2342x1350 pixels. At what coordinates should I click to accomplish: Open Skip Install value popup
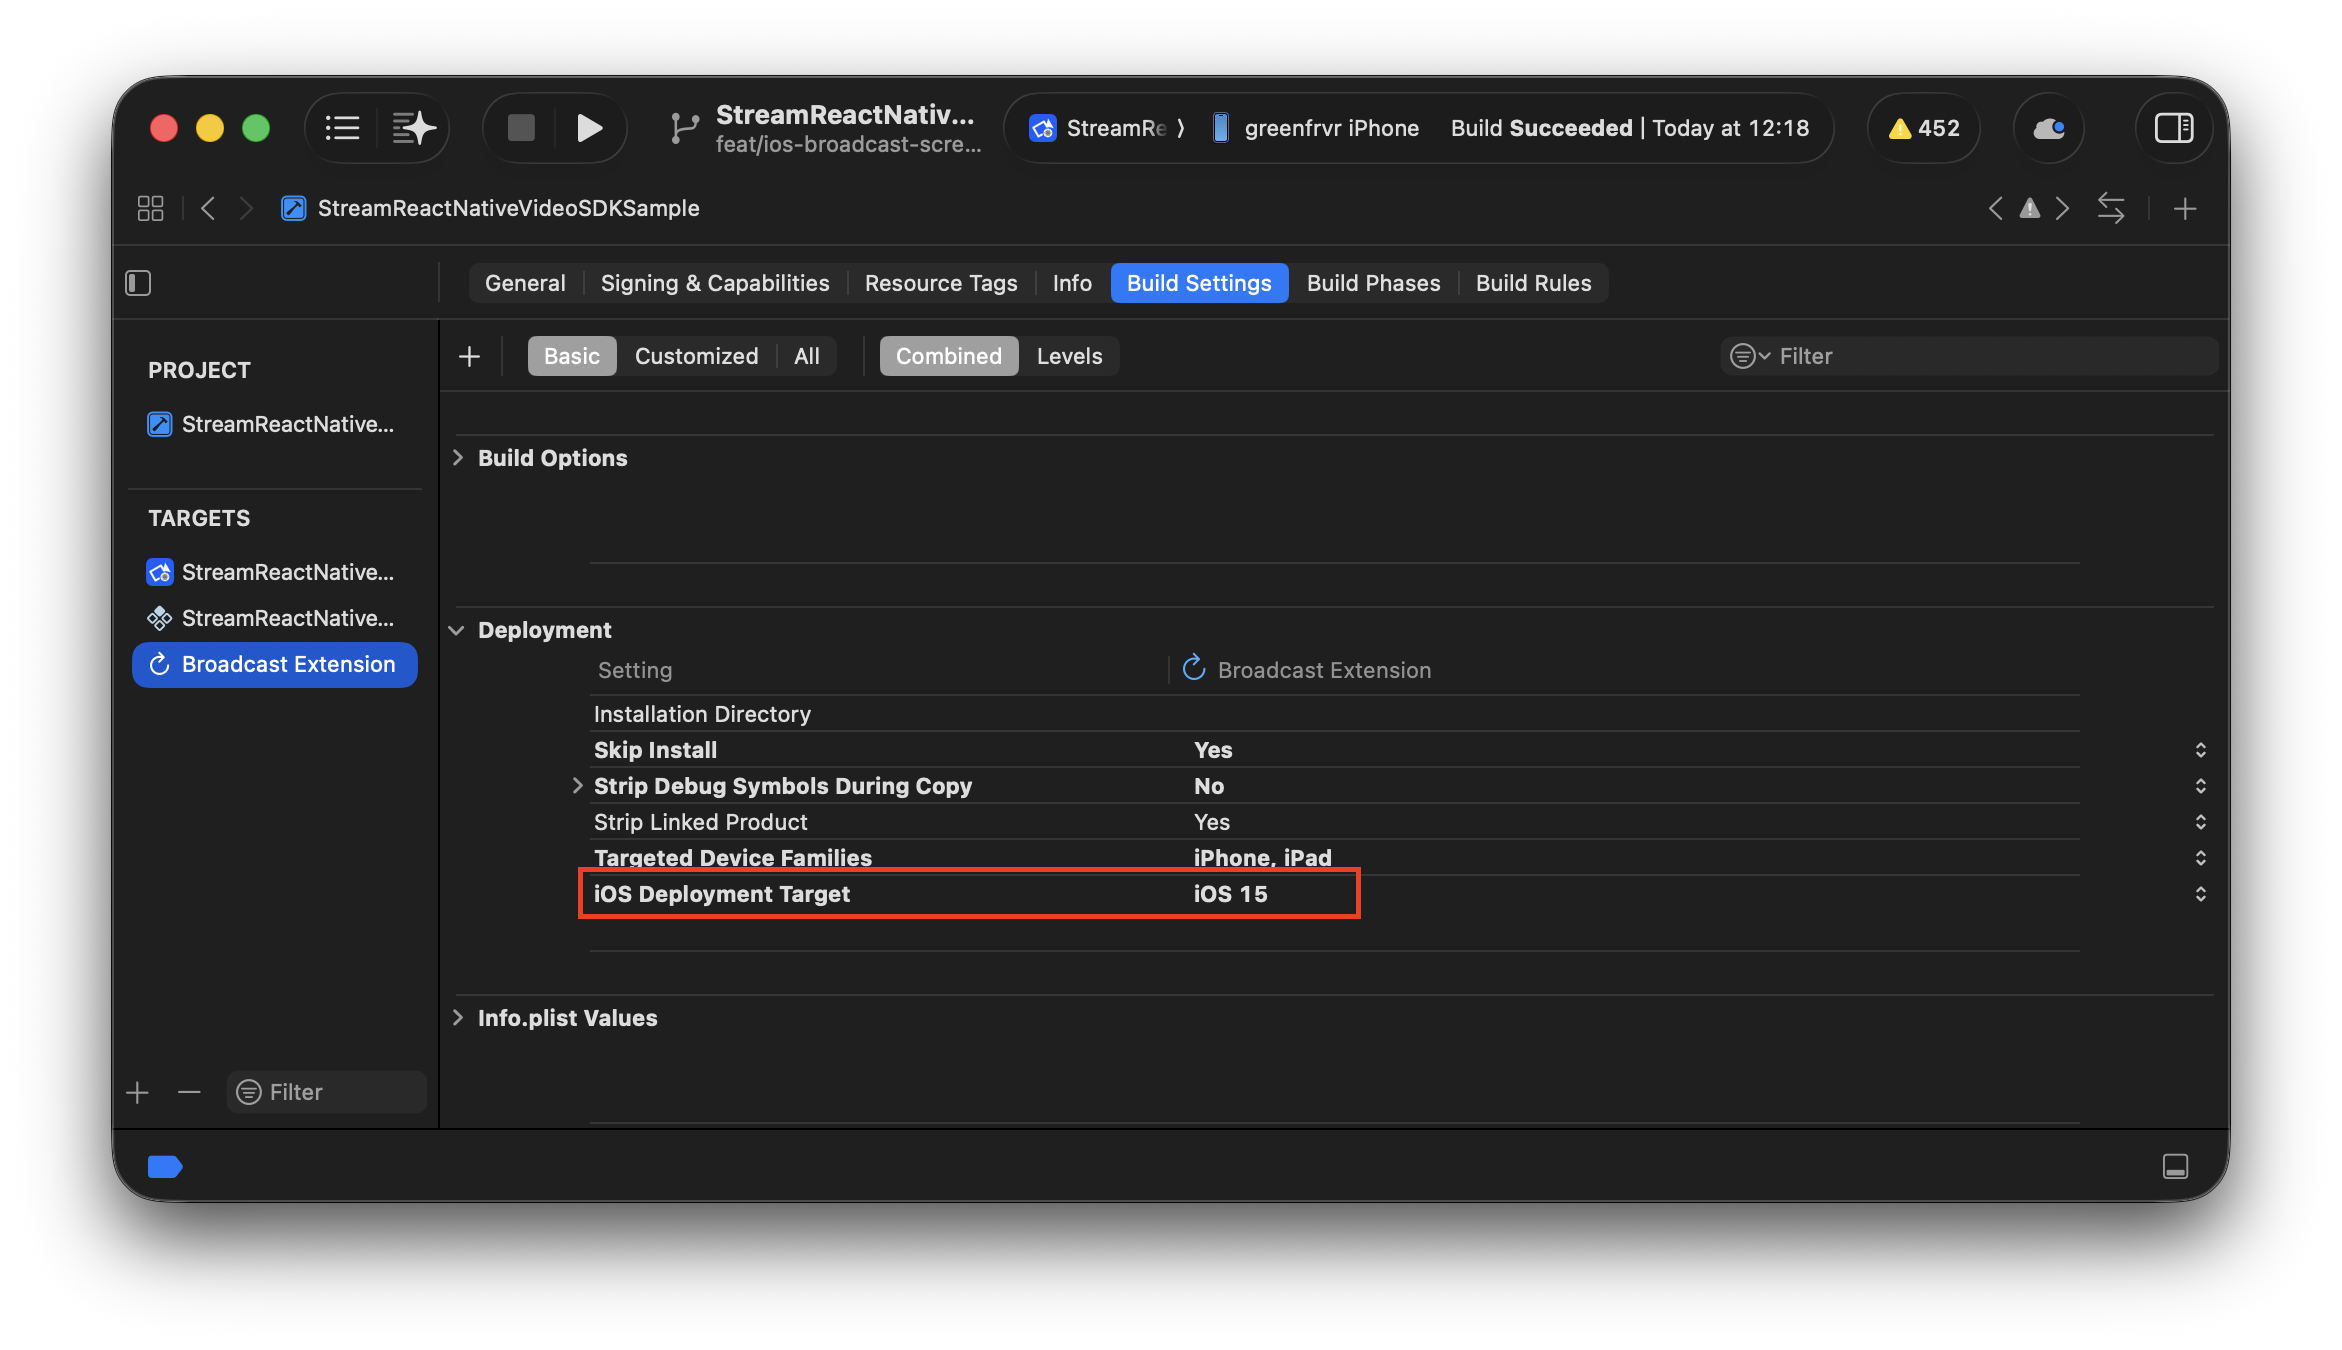click(x=2200, y=750)
